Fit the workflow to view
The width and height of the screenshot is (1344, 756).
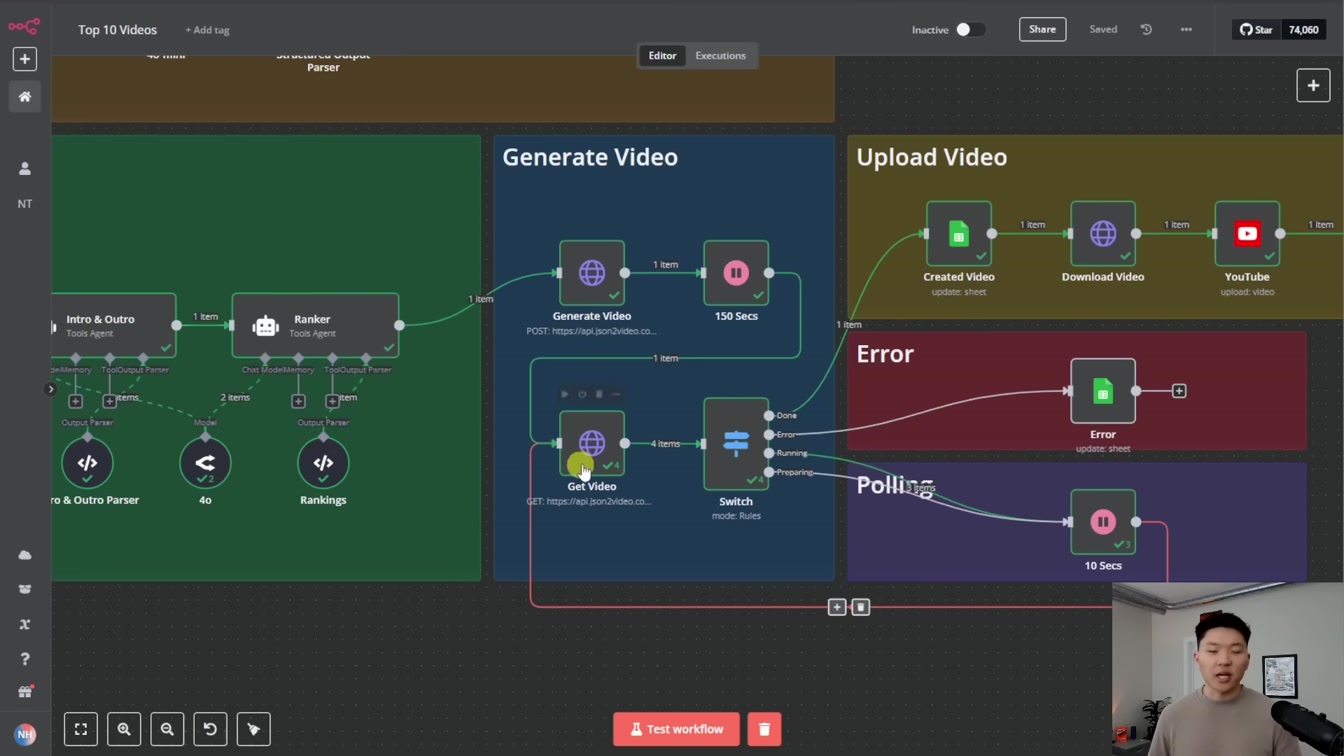pyautogui.click(x=81, y=729)
